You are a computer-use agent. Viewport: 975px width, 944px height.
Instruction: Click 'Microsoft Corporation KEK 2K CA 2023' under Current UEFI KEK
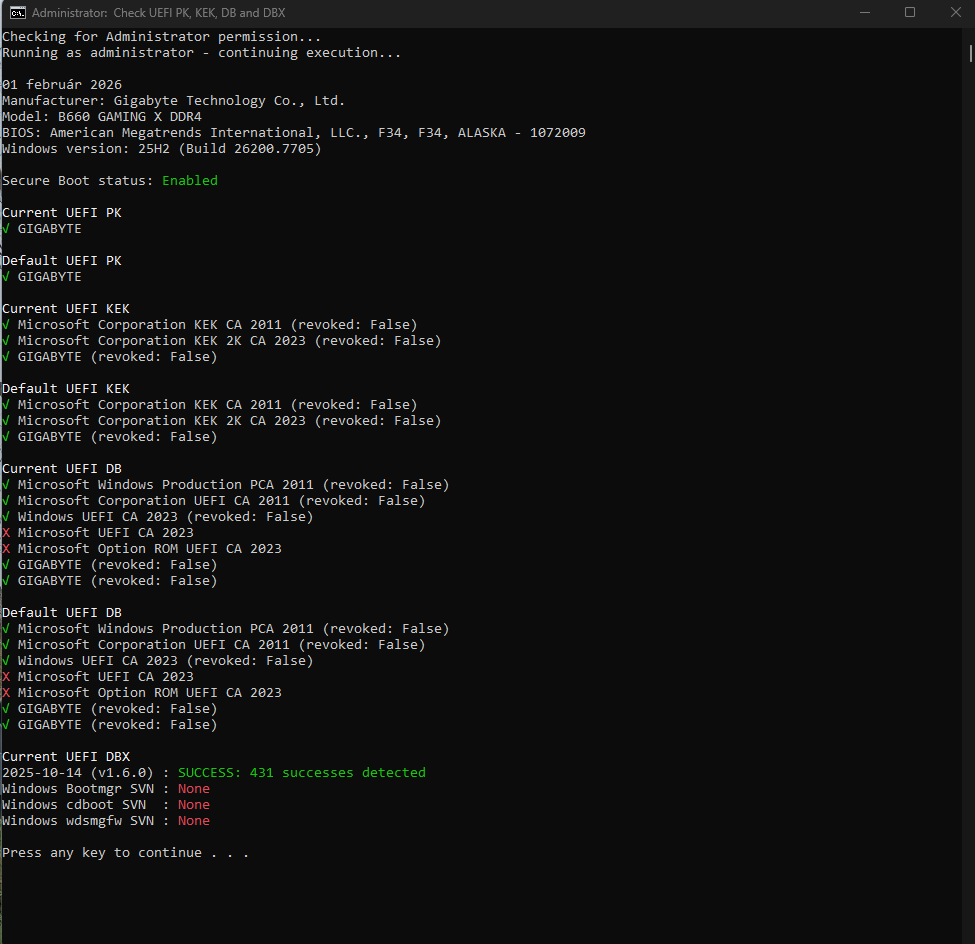point(162,341)
